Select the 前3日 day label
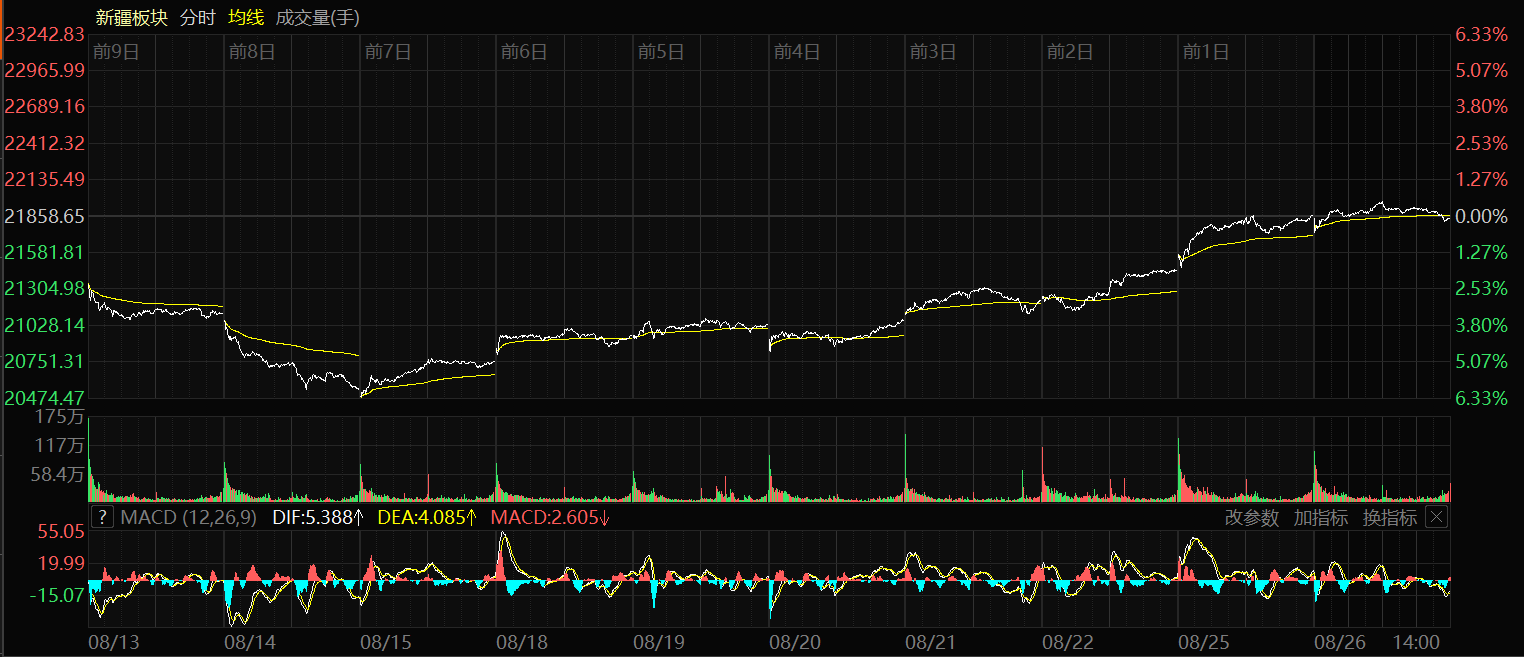This screenshot has width=1524, height=657. pos(933,52)
